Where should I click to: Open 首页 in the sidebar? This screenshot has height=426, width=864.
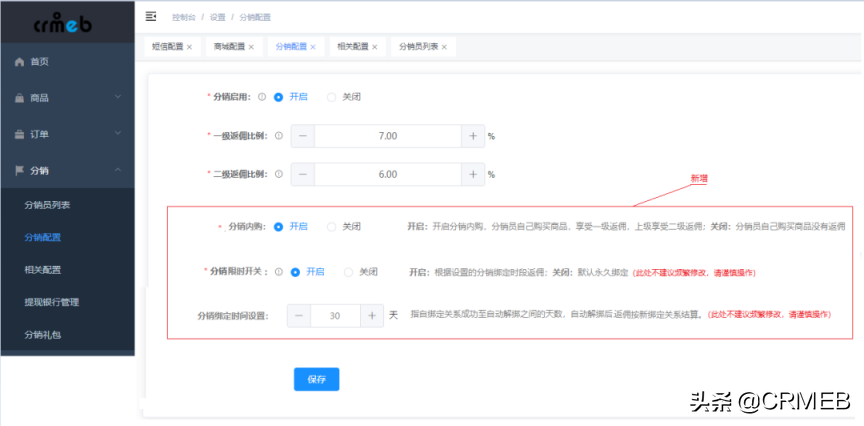[67, 62]
